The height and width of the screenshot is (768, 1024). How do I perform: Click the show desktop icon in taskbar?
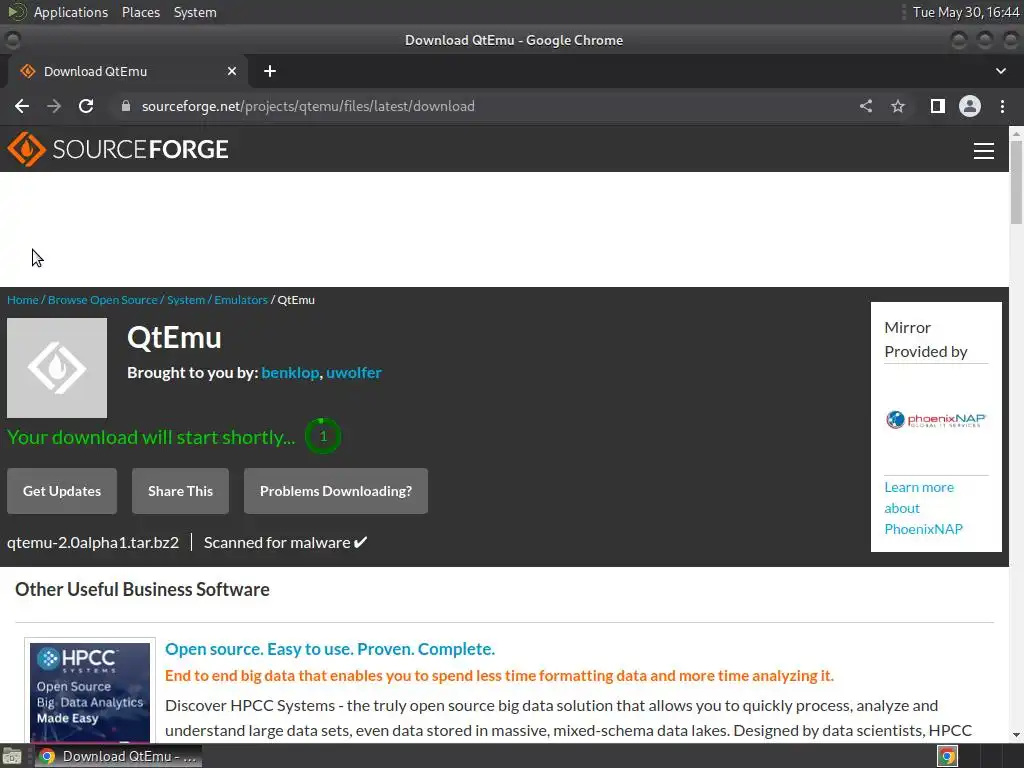click(x=12, y=756)
